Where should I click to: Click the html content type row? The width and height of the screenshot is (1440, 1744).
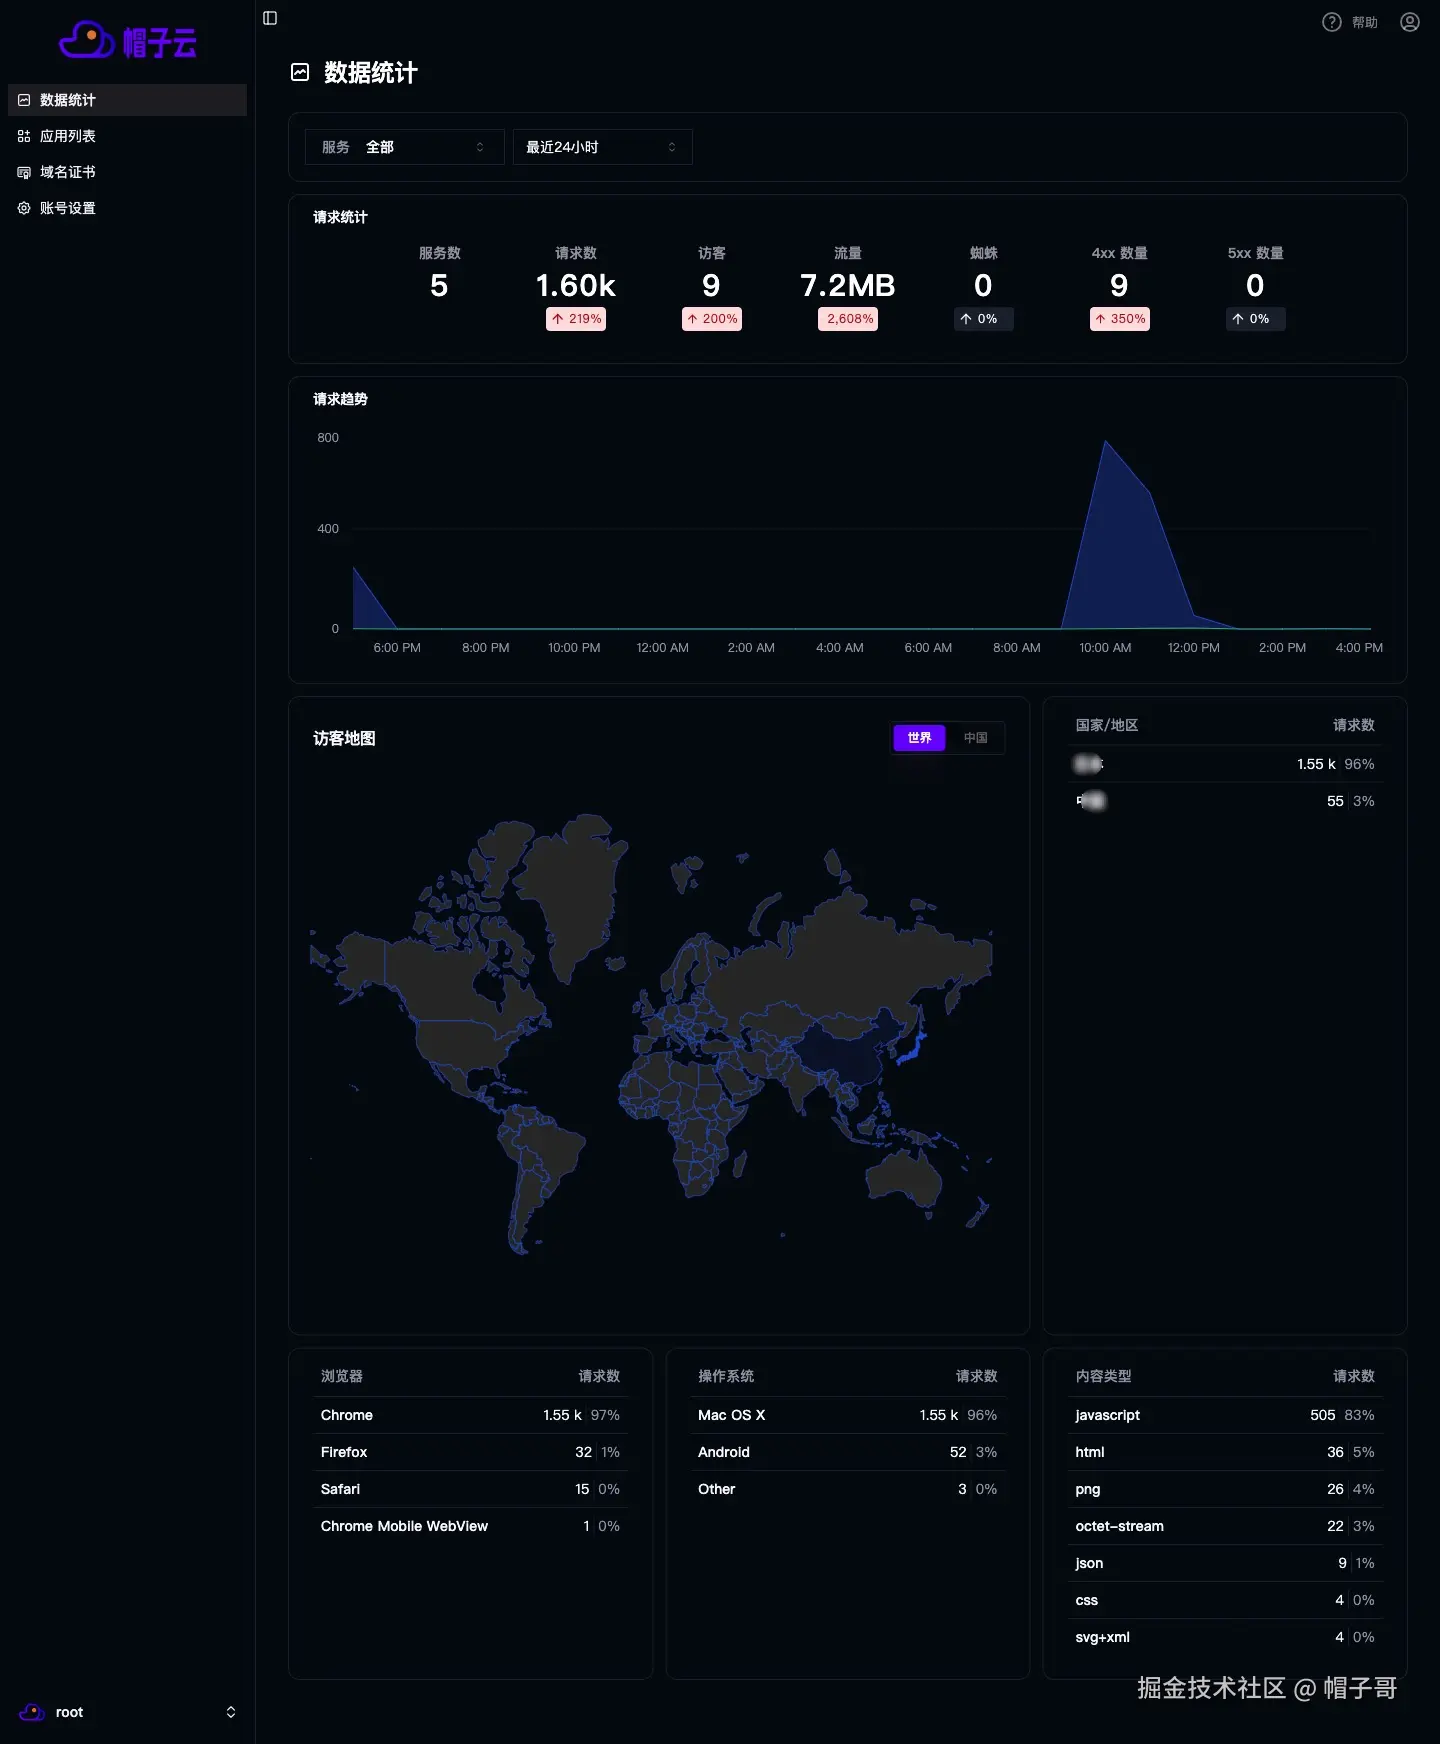click(x=1225, y=1452)
